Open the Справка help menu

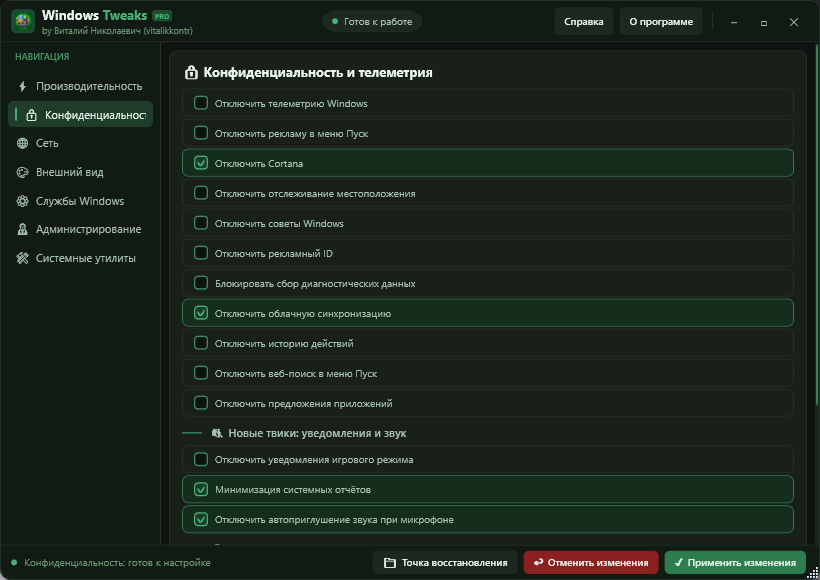click(584, 21)
